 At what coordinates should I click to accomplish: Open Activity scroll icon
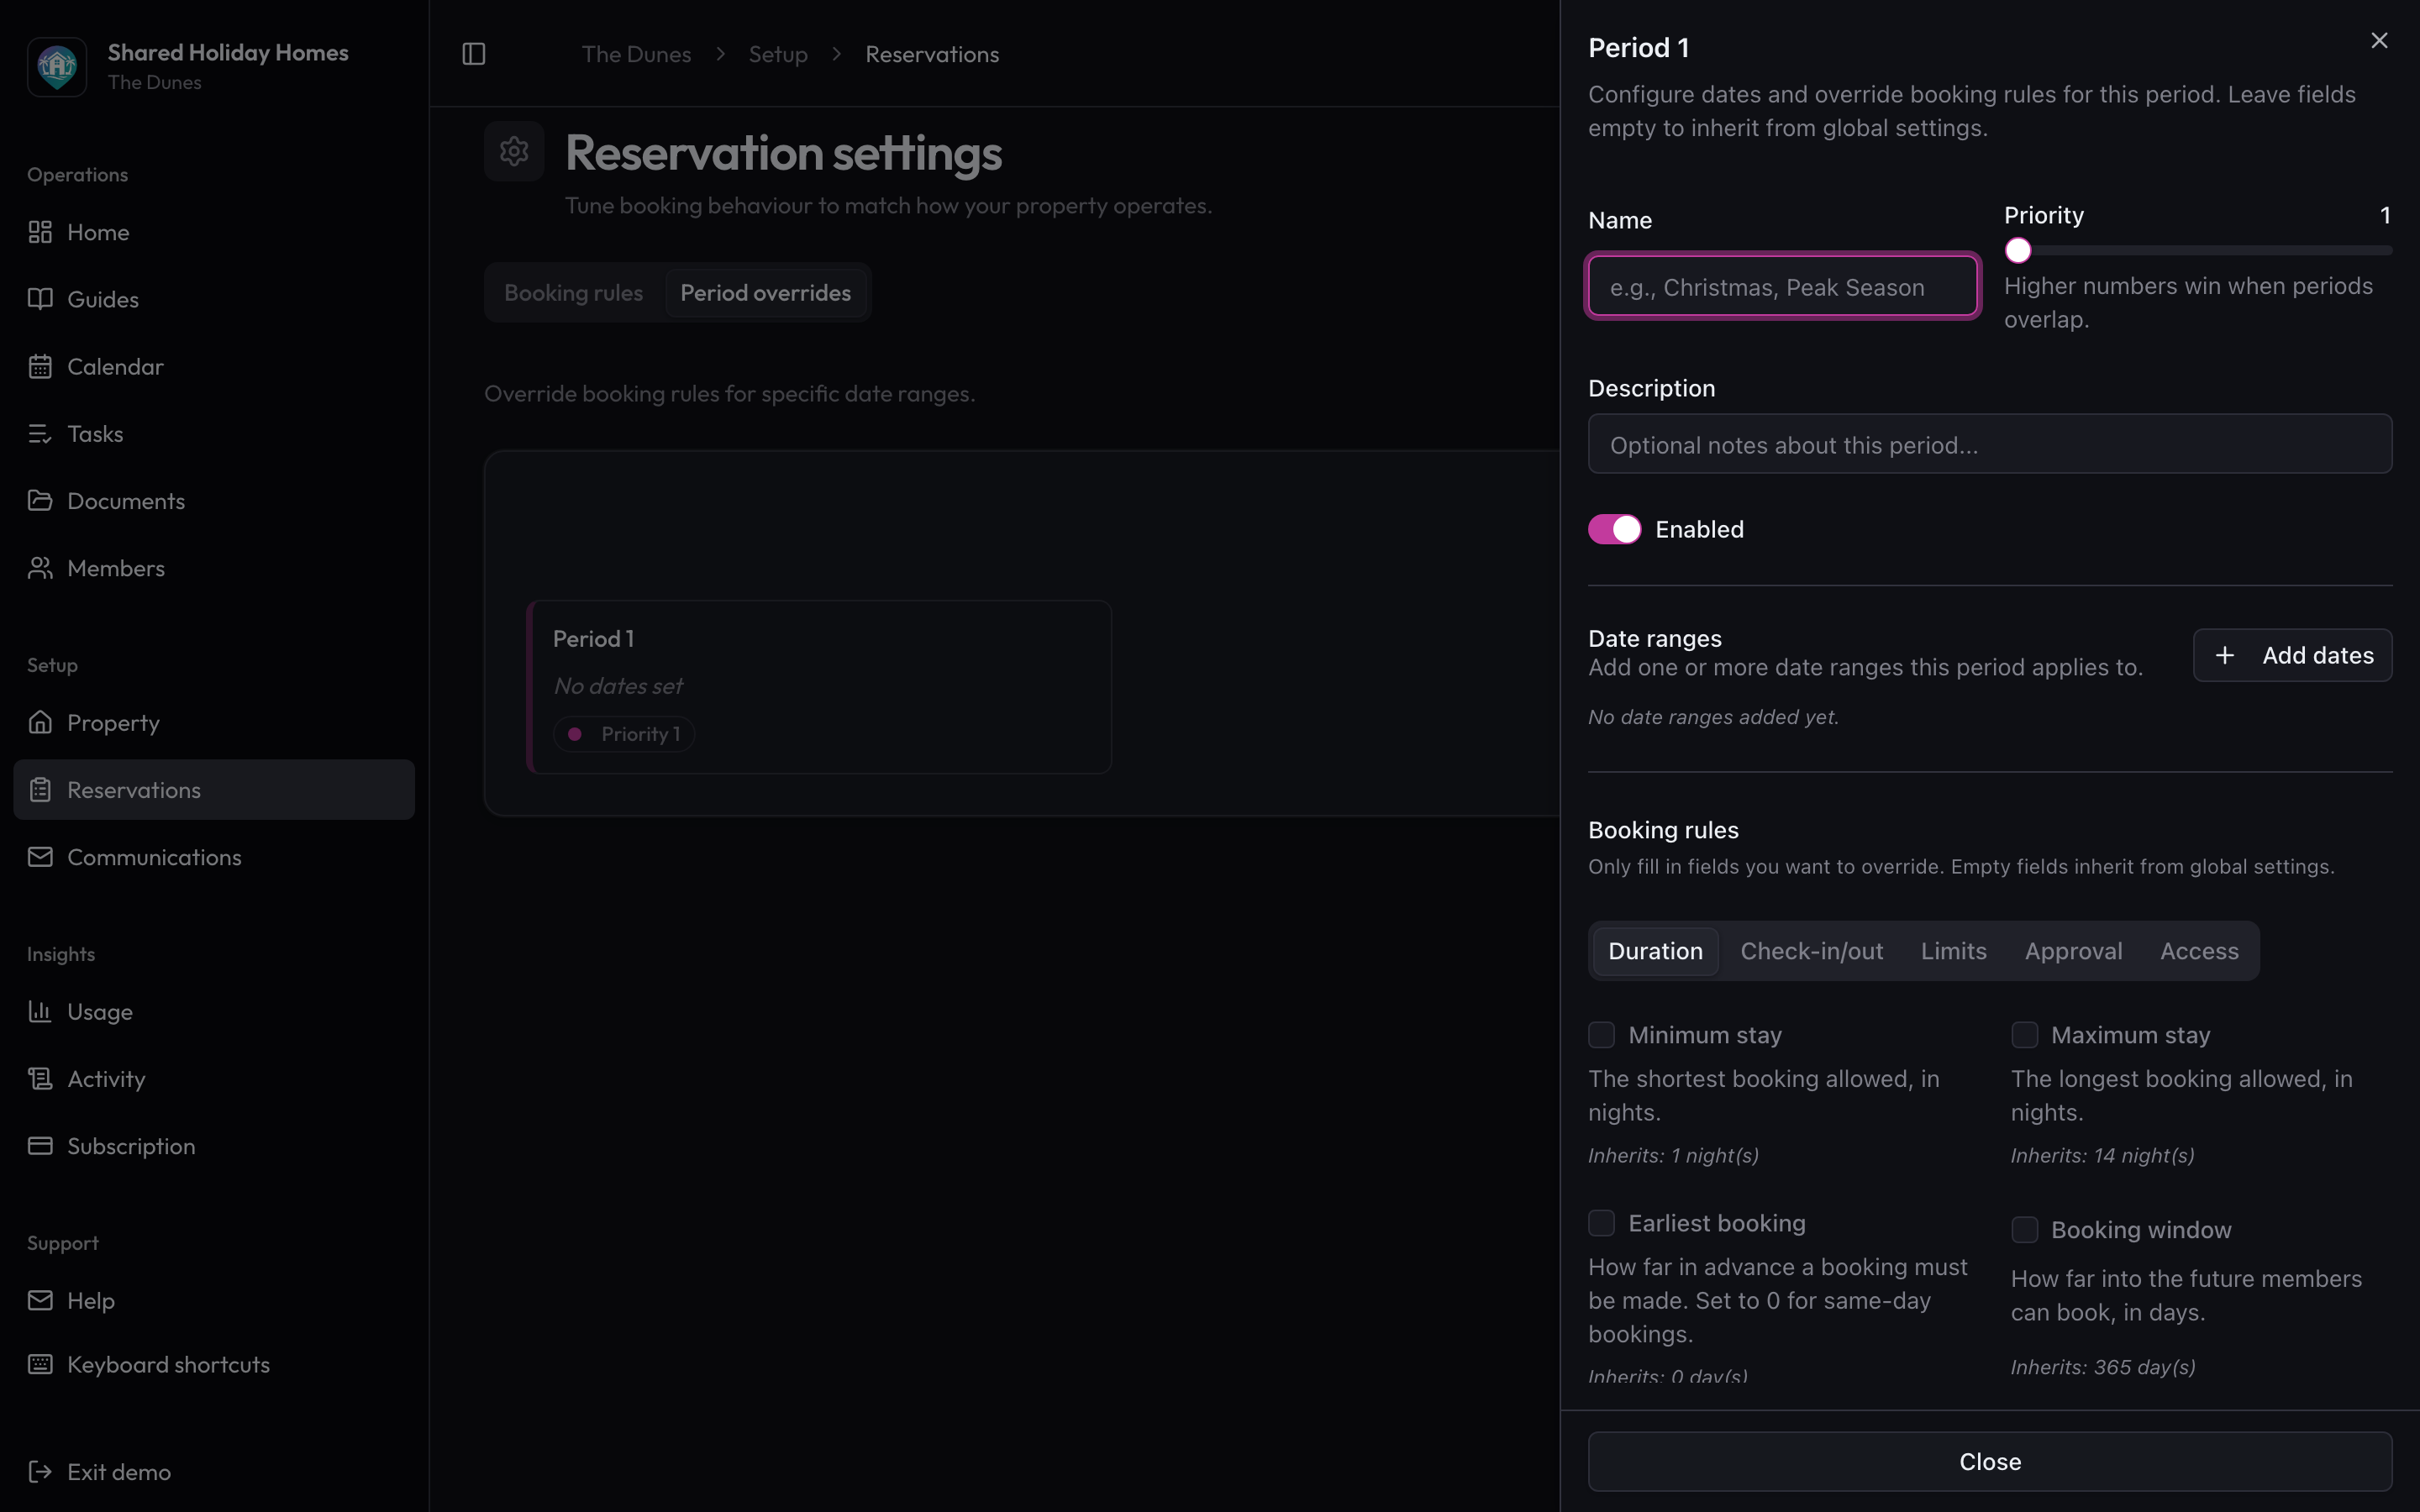40,1078
